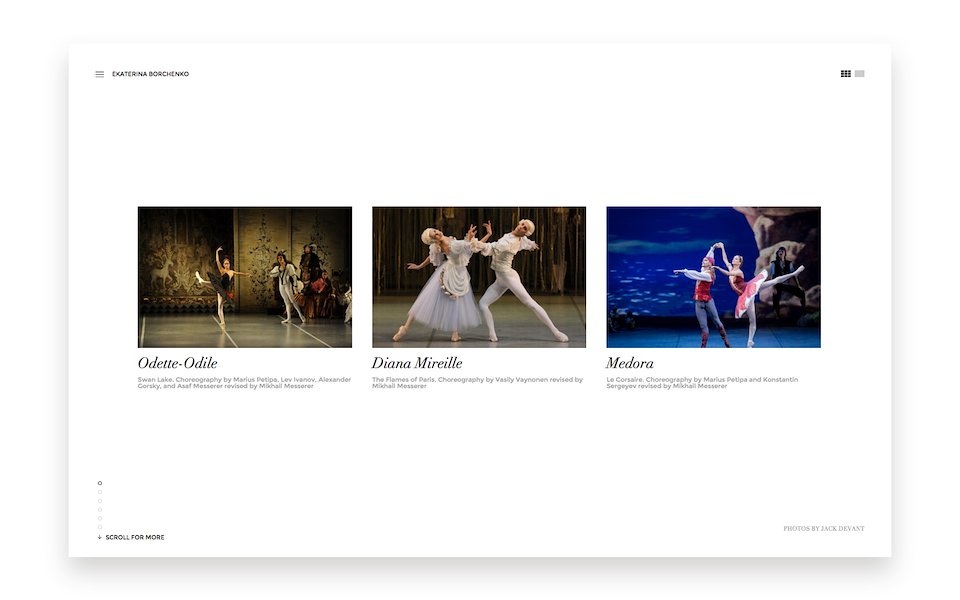Jump to the fourth pagination dot

tap(100, 510)
